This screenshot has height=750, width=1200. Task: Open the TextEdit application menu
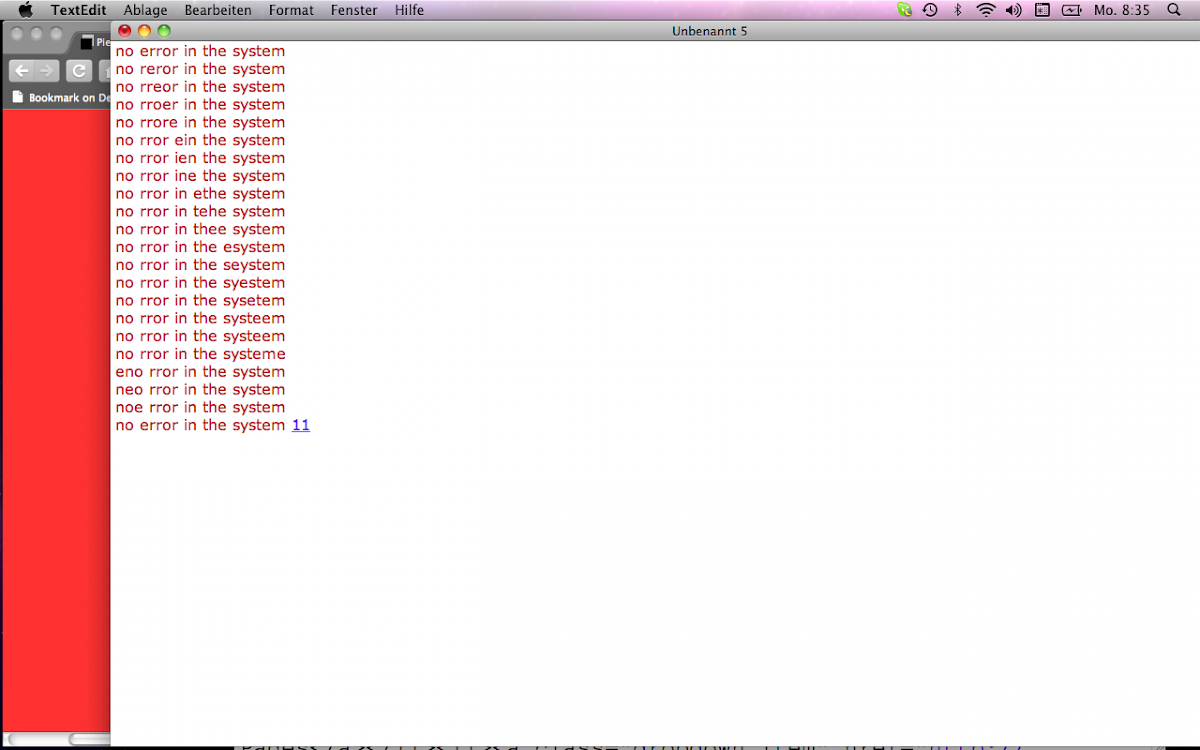pos(78,10)
